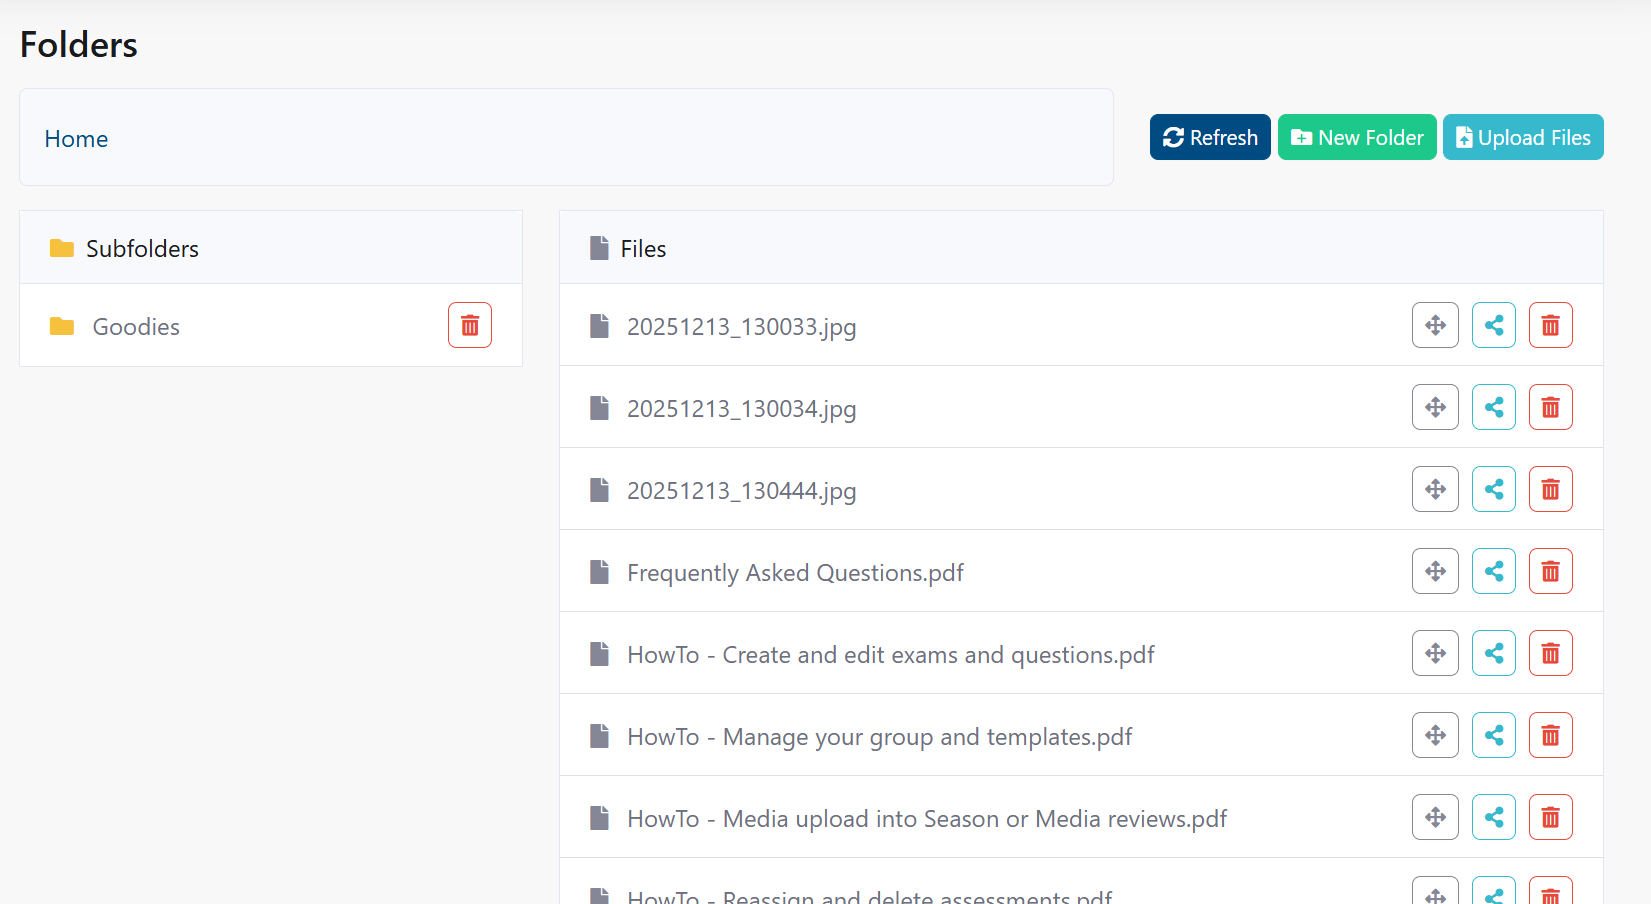1651x904 pixels.
Task: Refresh the folder view
Action: [x=1209, y=137]
